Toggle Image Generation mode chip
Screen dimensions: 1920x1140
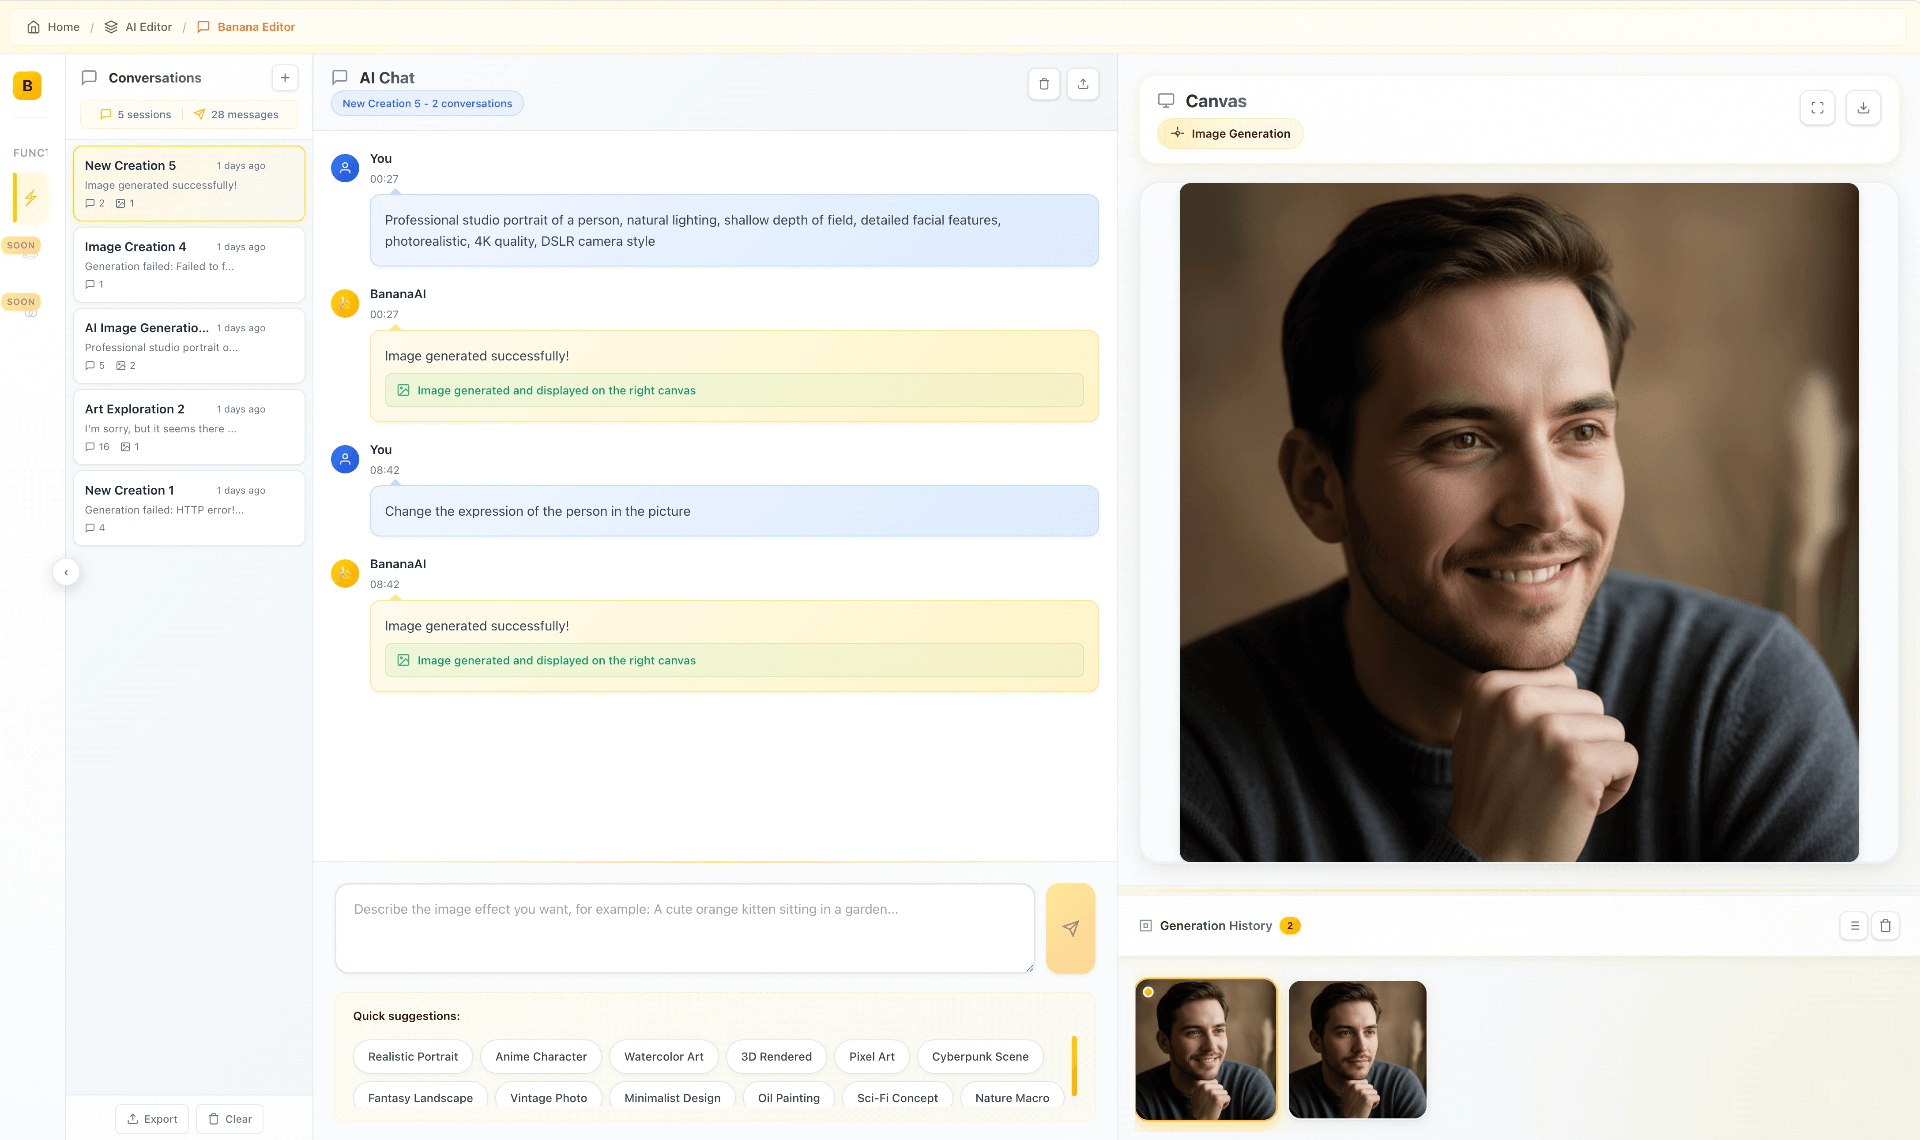click(x=1230, y=134)
